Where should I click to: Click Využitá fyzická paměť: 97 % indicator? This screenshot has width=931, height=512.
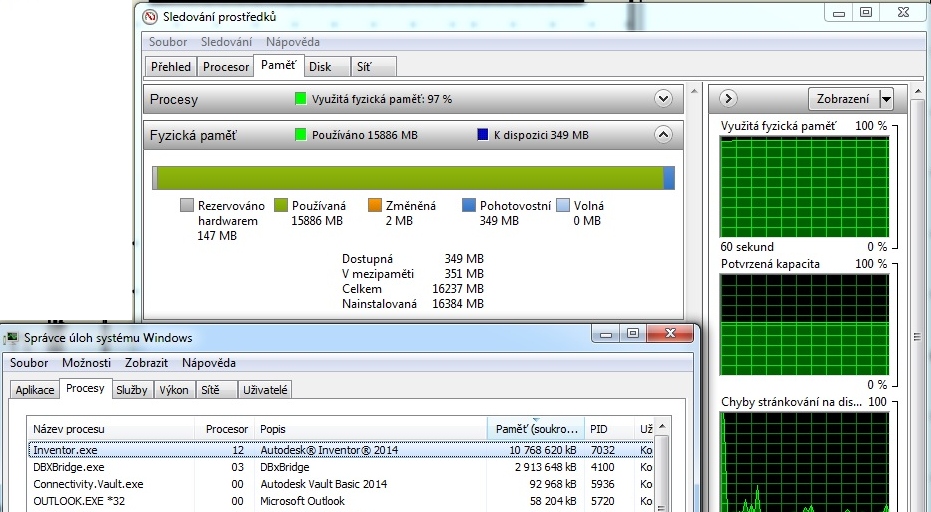tap(373, 99)
